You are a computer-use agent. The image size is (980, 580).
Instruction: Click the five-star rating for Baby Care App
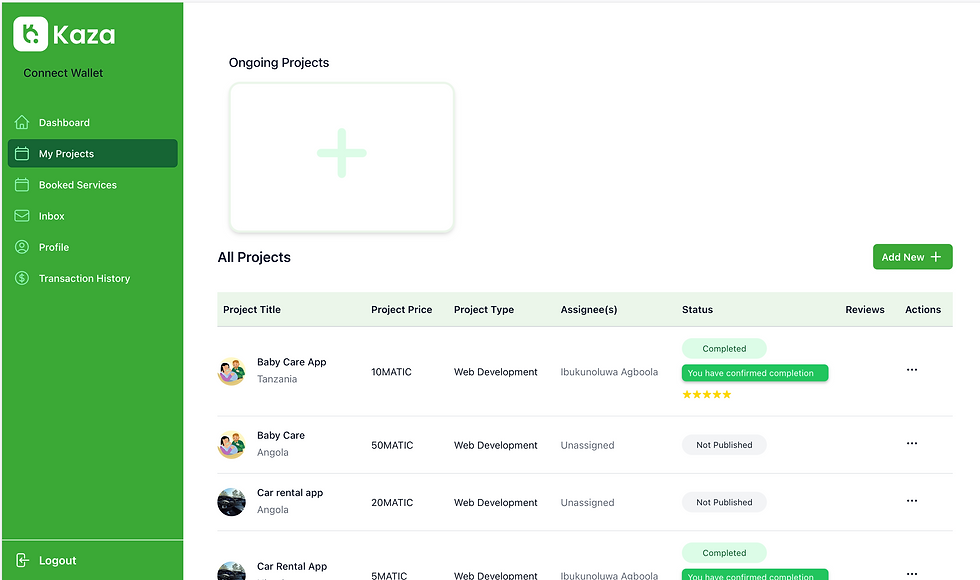(707, 394)
